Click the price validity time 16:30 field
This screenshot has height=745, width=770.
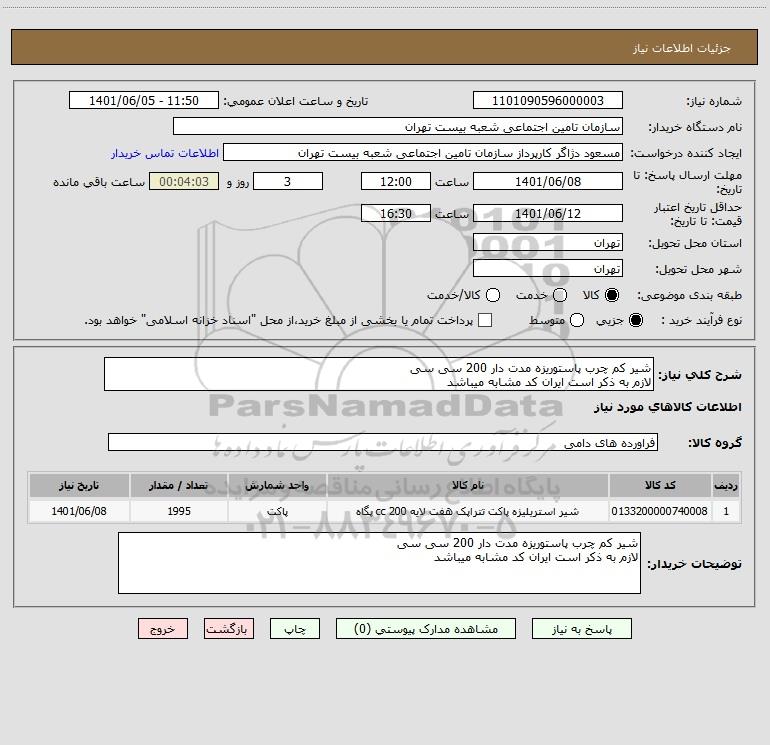click(396, 213)
